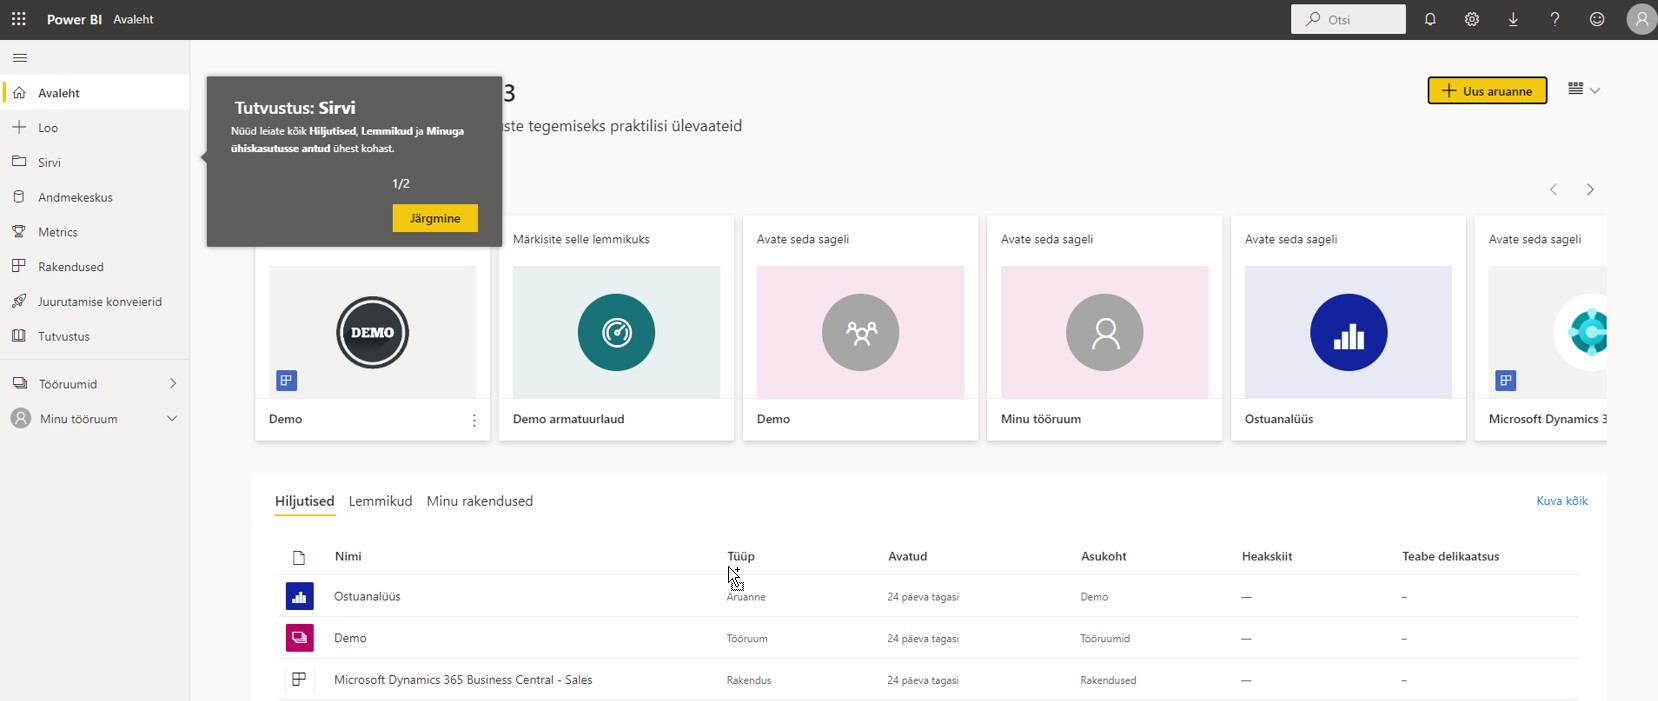The height and width of the screenshot is (701, 1658).
Task: Click the Ostuanalüüs report icon in list
Action: coord(299,596)
